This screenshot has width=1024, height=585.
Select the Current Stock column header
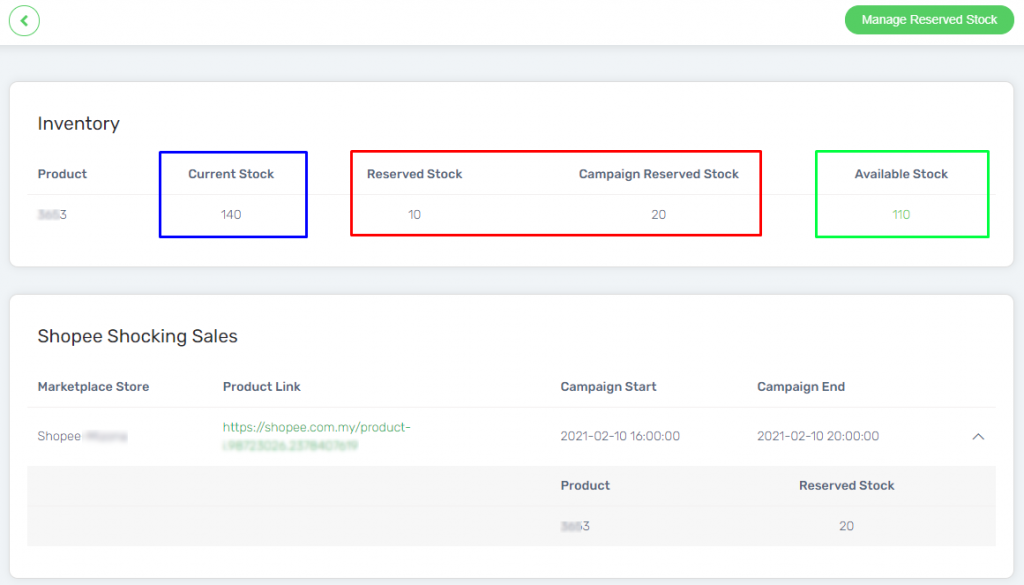pyautogui.click(x=231, y=173)
